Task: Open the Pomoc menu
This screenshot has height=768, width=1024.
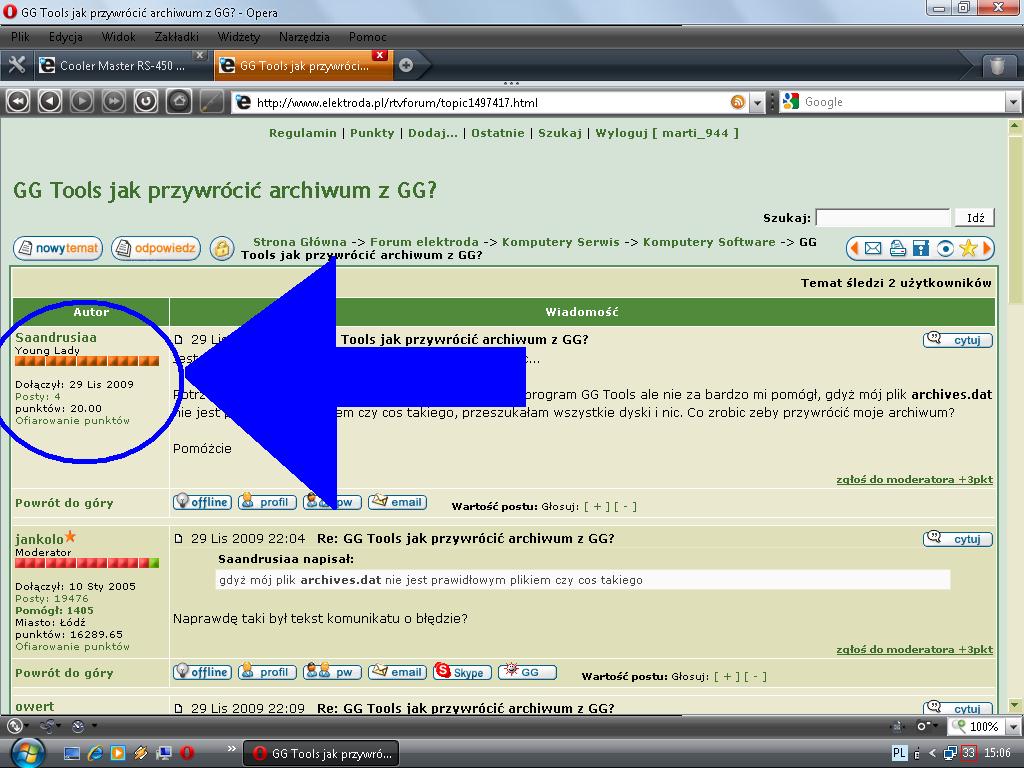Action: click(367, 37)
